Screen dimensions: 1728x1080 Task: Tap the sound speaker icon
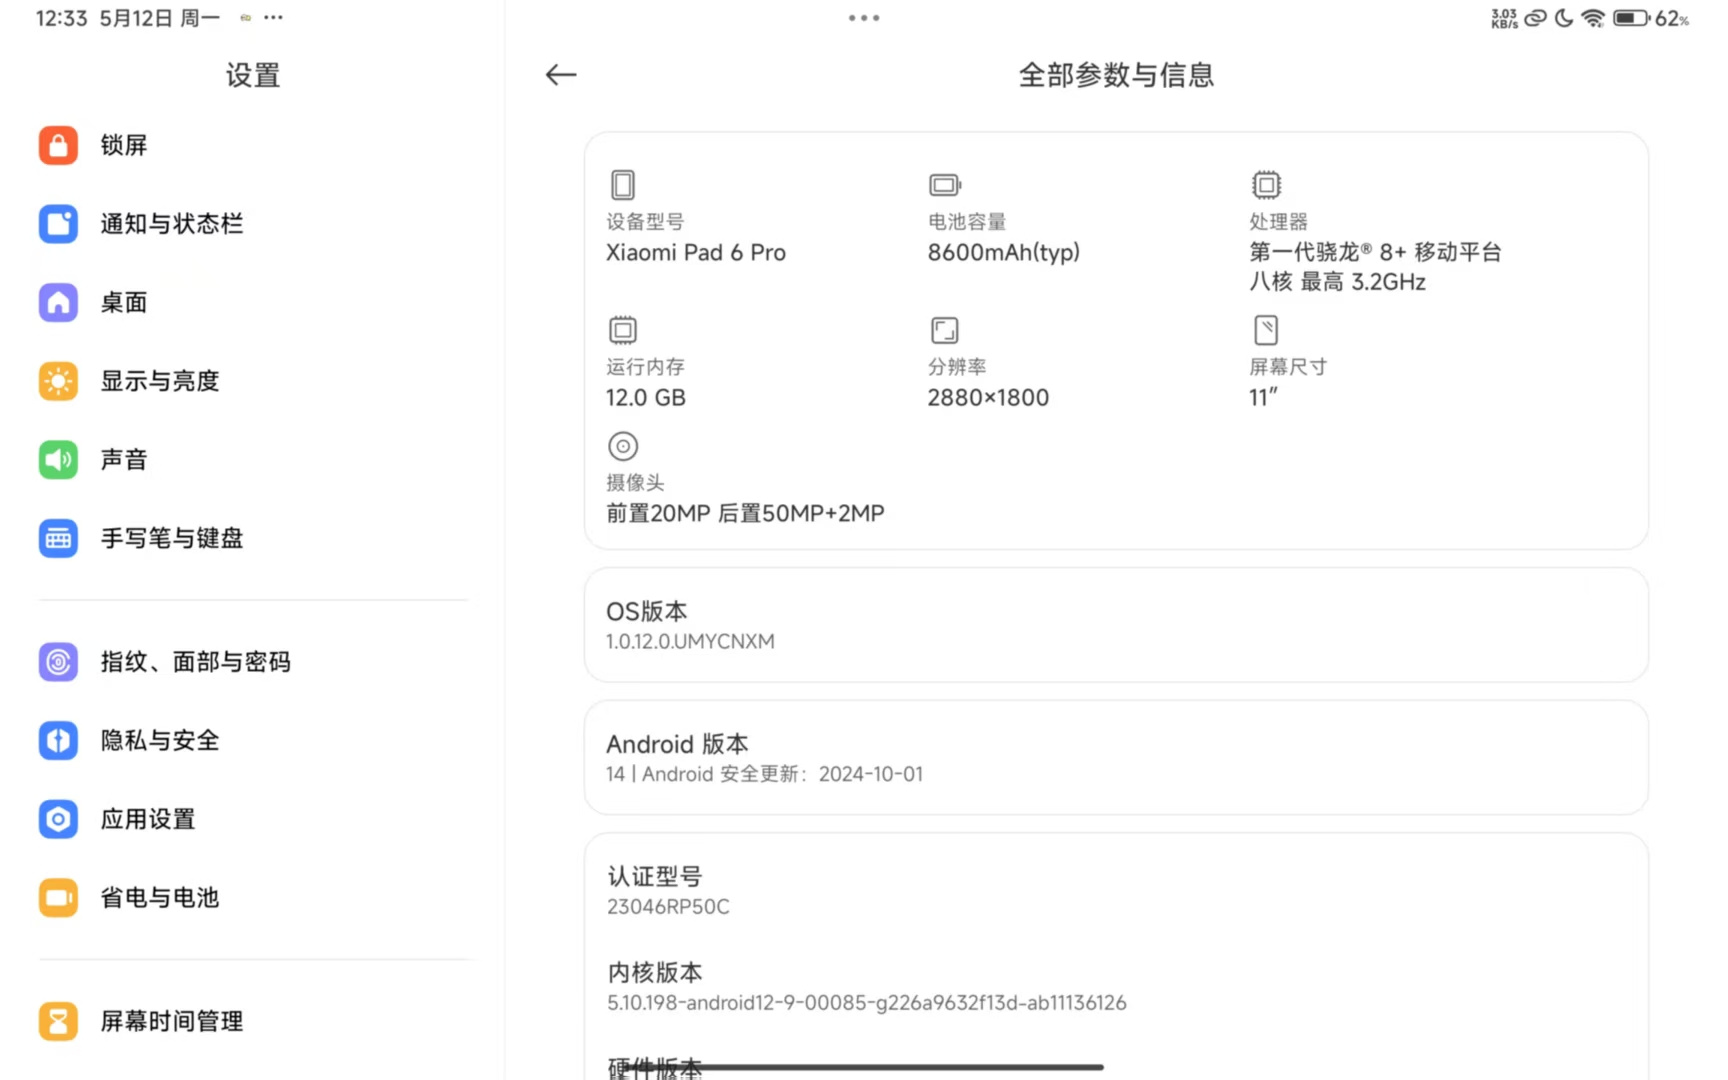pyautogui.click(x=58, y=460)
